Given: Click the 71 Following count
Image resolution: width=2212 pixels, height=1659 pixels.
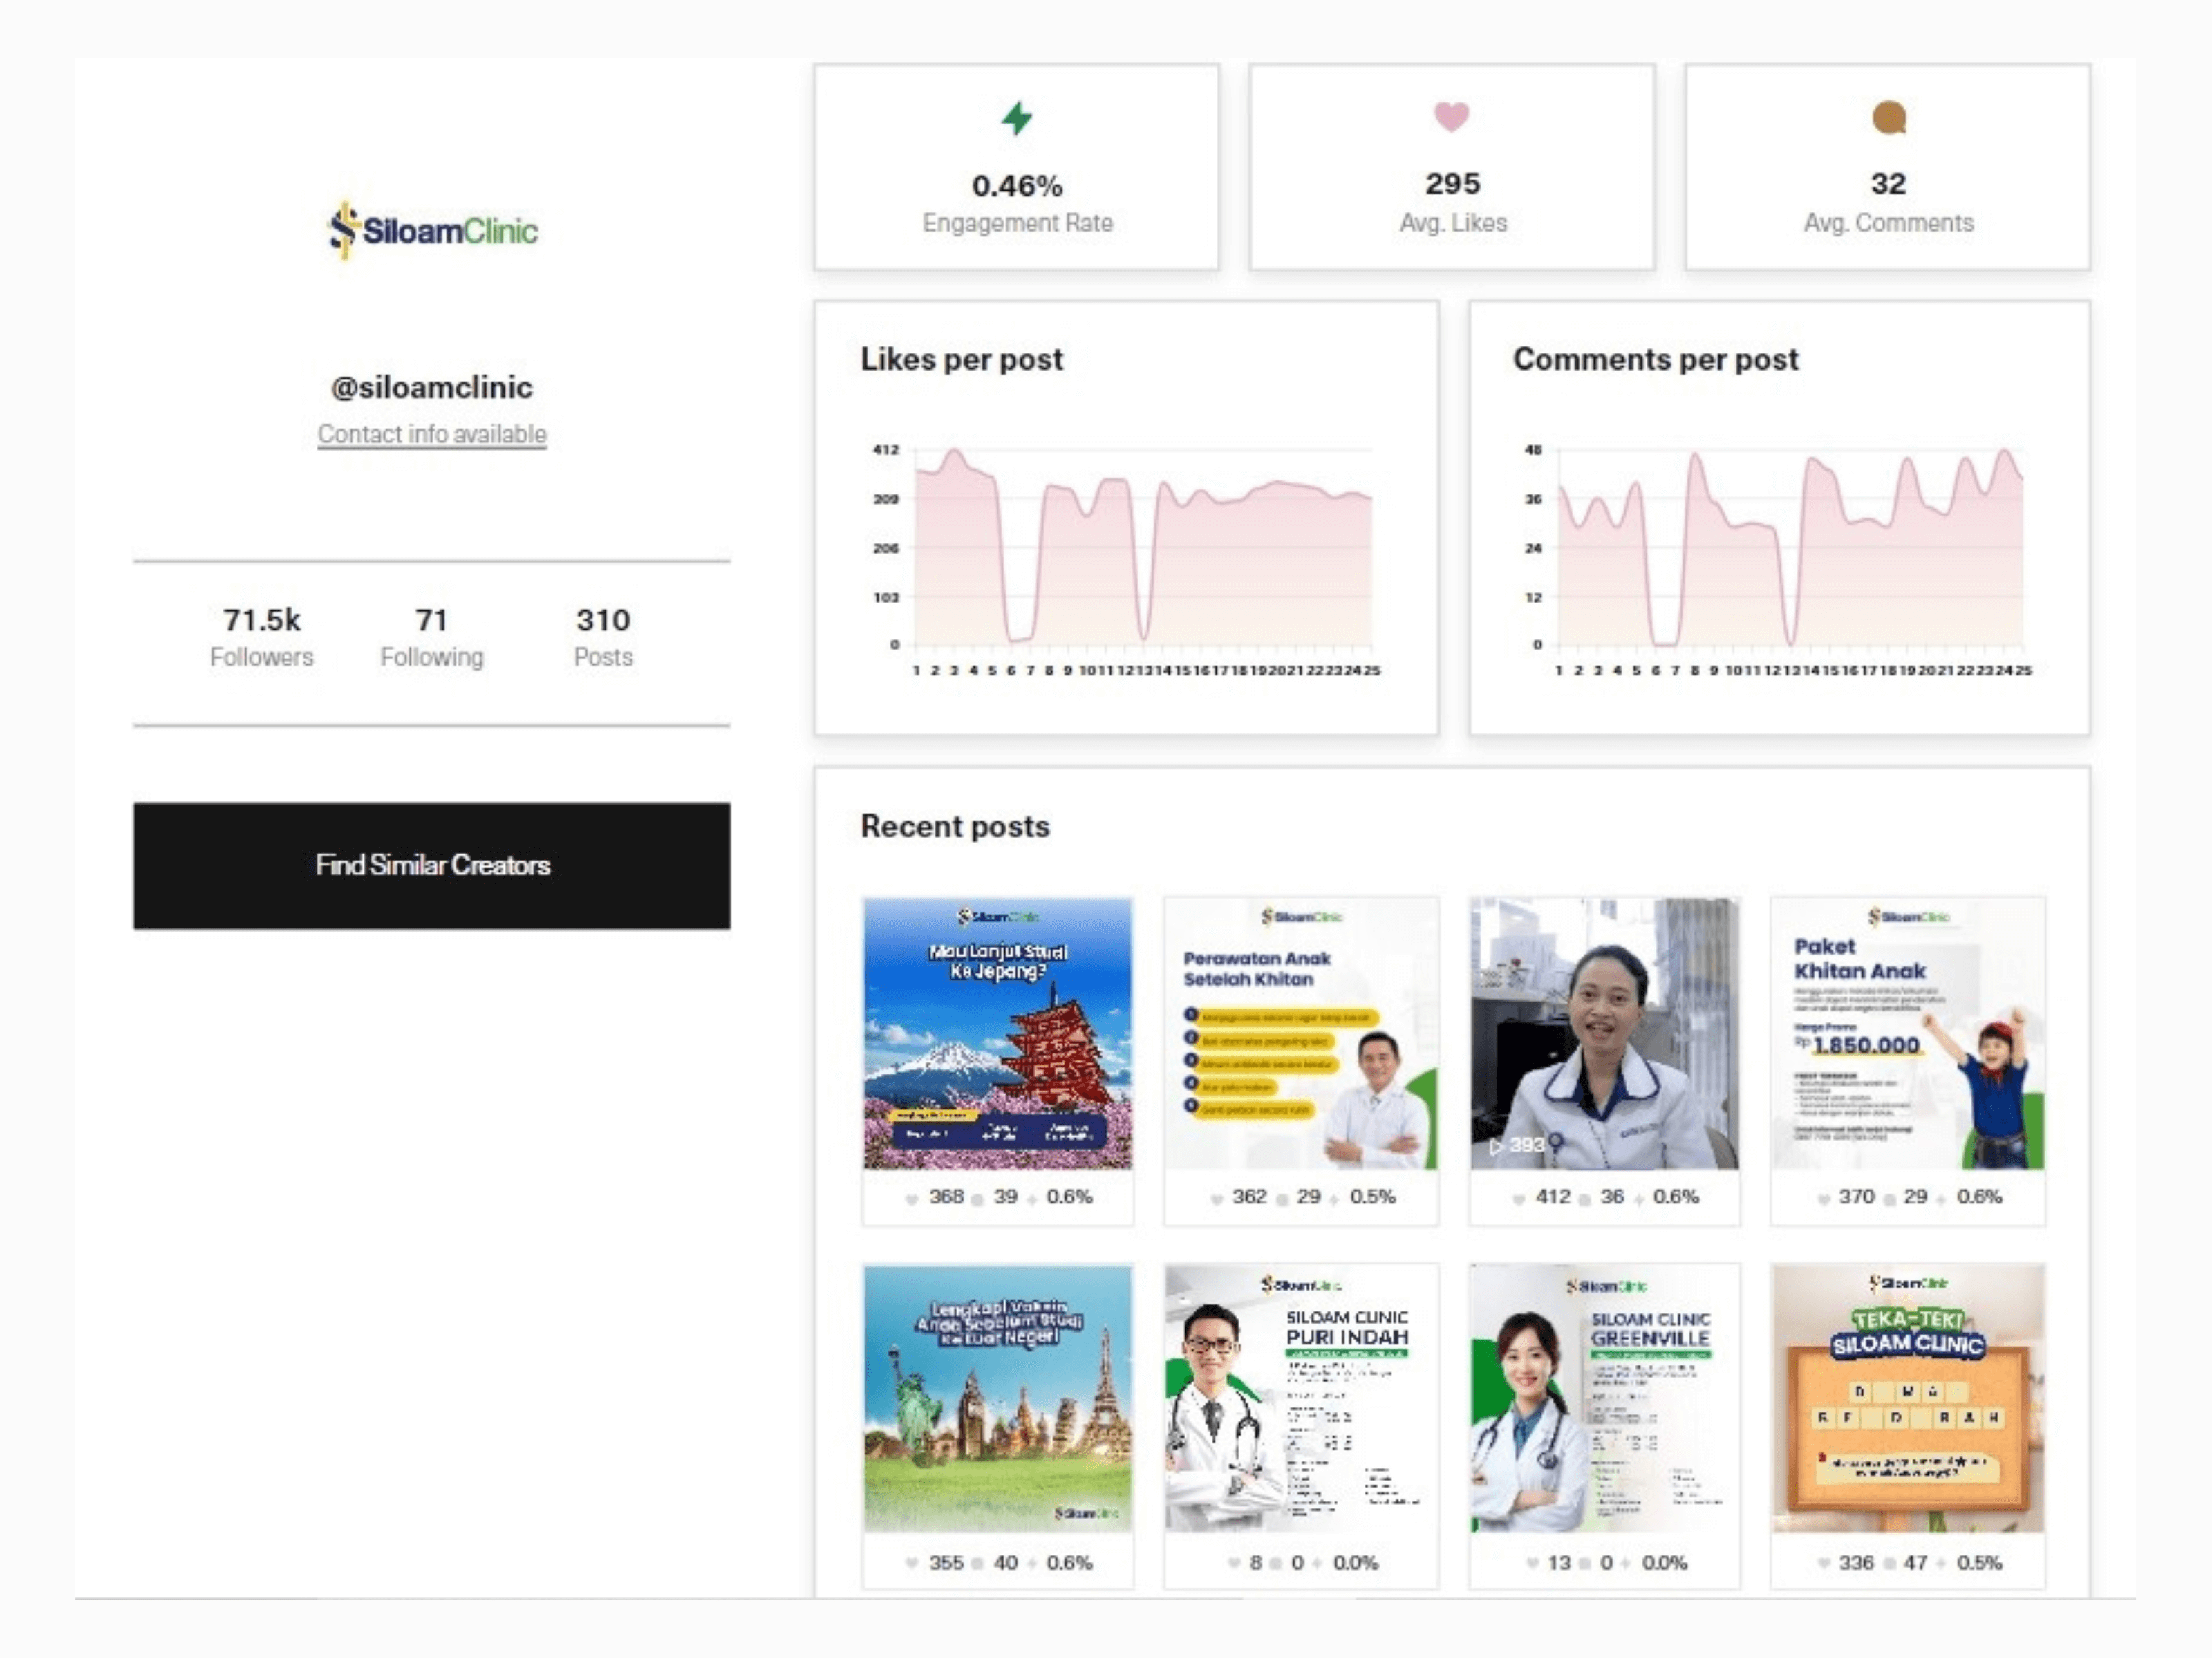Looking at the screenshot, I should click(x=432, y=620).
